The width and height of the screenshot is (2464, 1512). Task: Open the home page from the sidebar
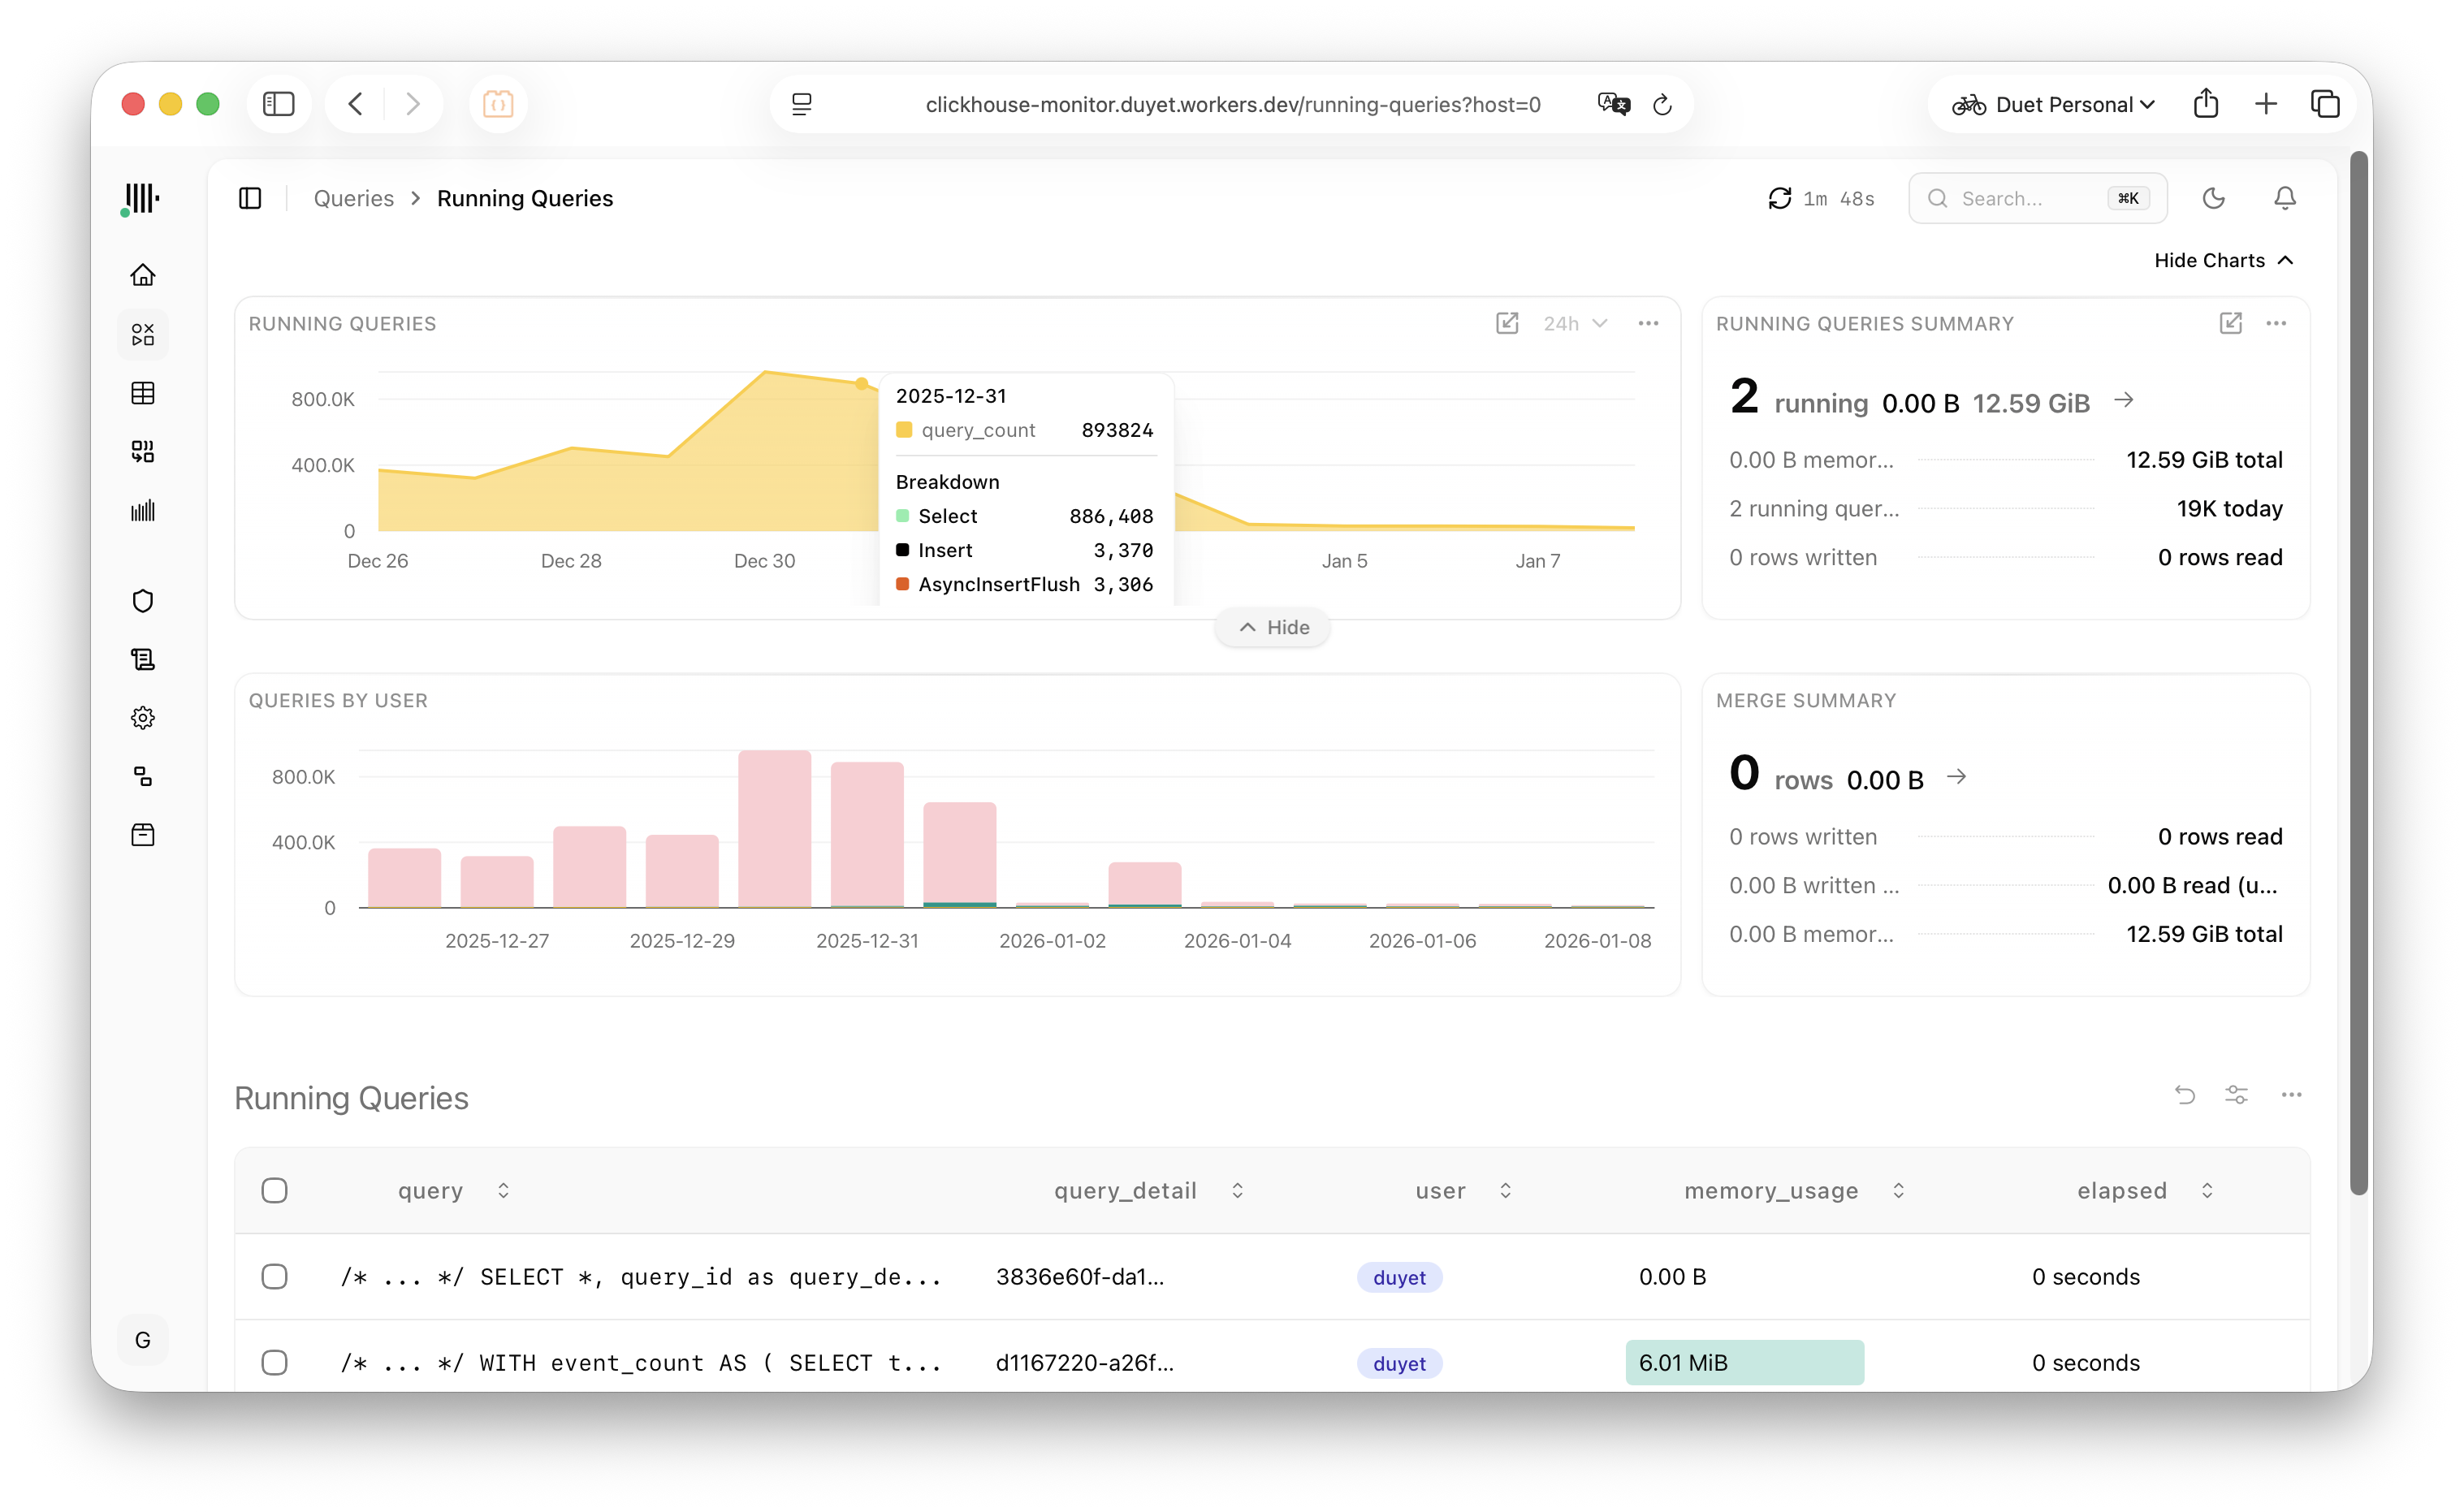[143, 275]
